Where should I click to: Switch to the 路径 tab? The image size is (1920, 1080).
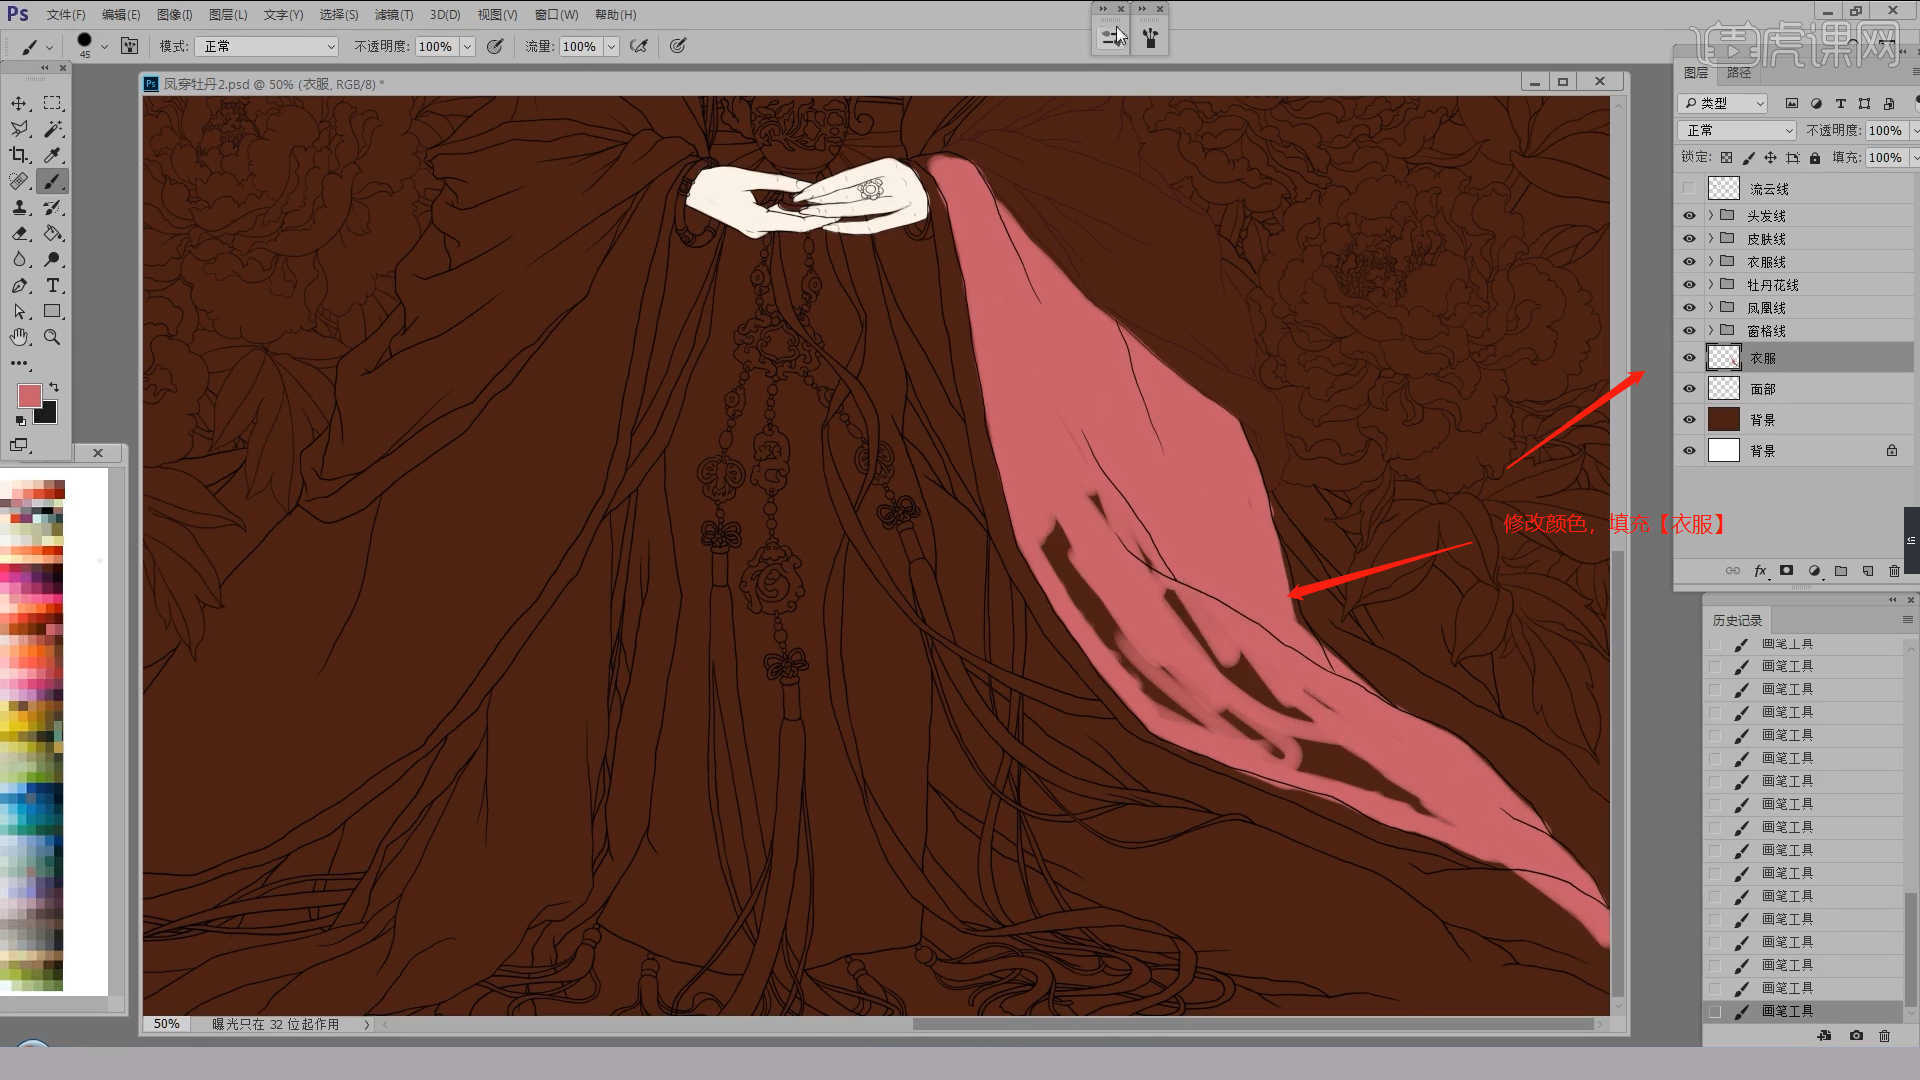click(x=1739, y=73)
